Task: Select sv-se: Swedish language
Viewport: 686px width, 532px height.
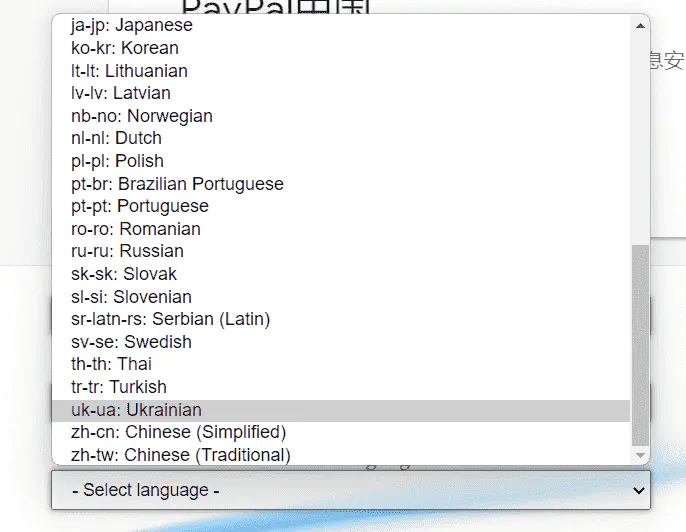Action: point(341,342)
